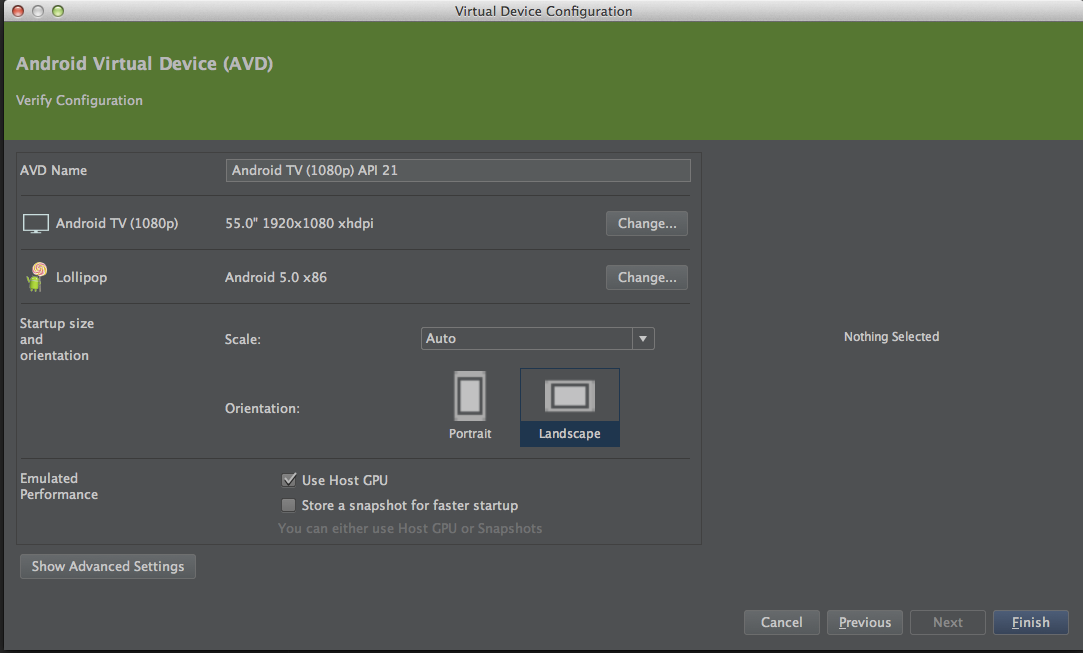
Task: Click the yellow minimize window button
Action: point(38,11)
